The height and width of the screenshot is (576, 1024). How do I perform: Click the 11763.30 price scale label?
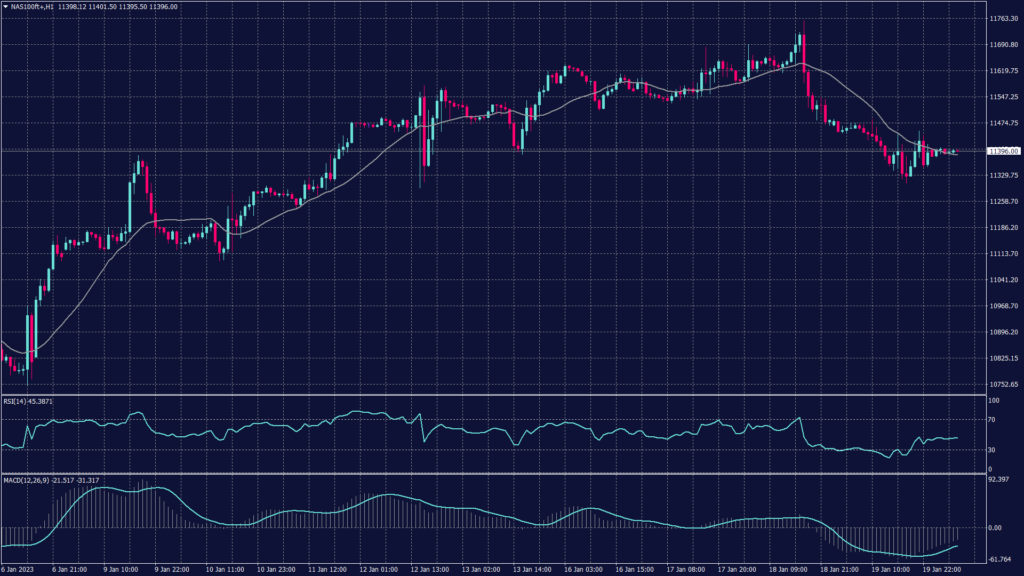(1003, 19)
